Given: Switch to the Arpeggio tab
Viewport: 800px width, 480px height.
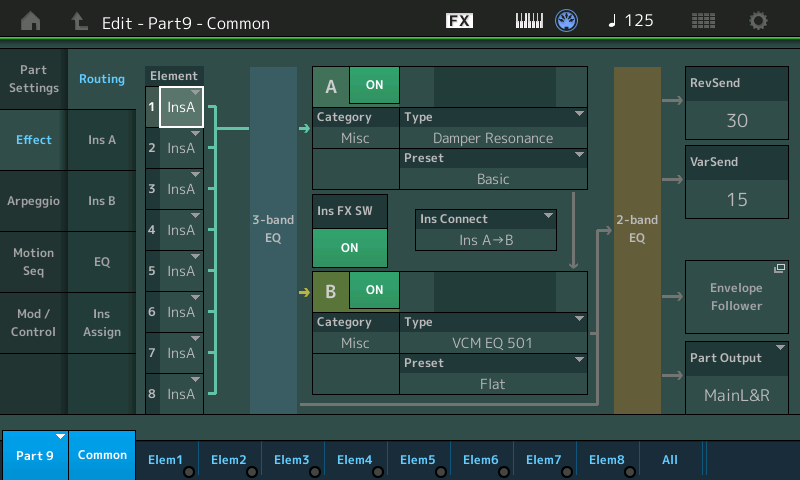Looking at the screenshot, I should tap(33, 200).
